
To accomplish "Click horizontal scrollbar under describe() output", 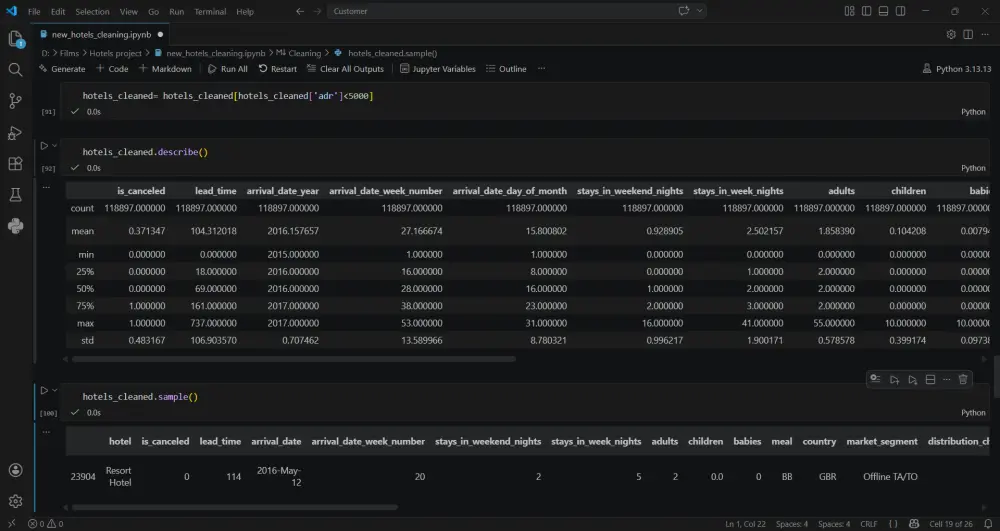I will pos(293,359).
